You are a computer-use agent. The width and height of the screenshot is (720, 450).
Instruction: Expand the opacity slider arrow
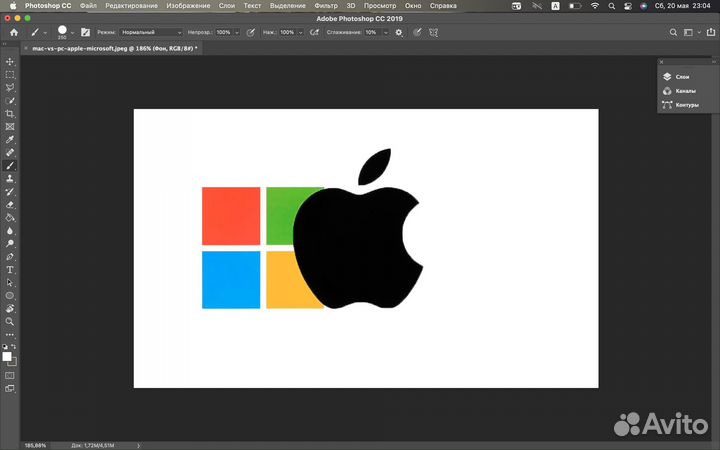[x=237, y=32]
